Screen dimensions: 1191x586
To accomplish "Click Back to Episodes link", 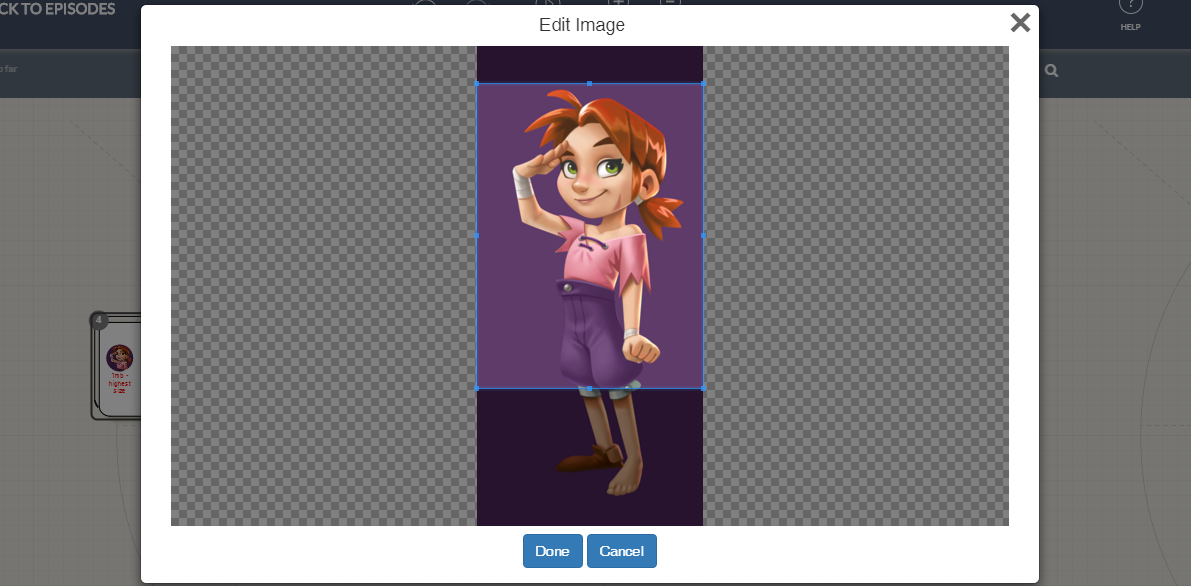I will 58,9.
